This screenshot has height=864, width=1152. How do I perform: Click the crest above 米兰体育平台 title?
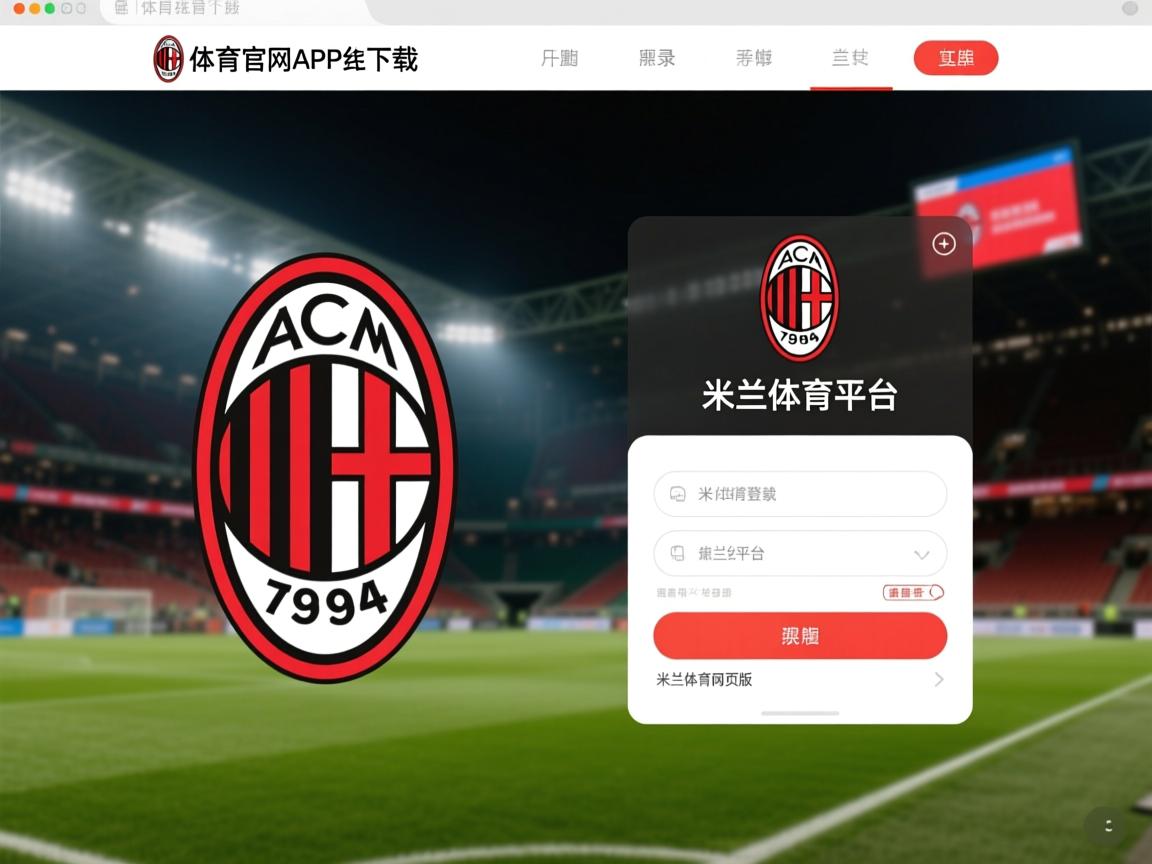[799, 298]
